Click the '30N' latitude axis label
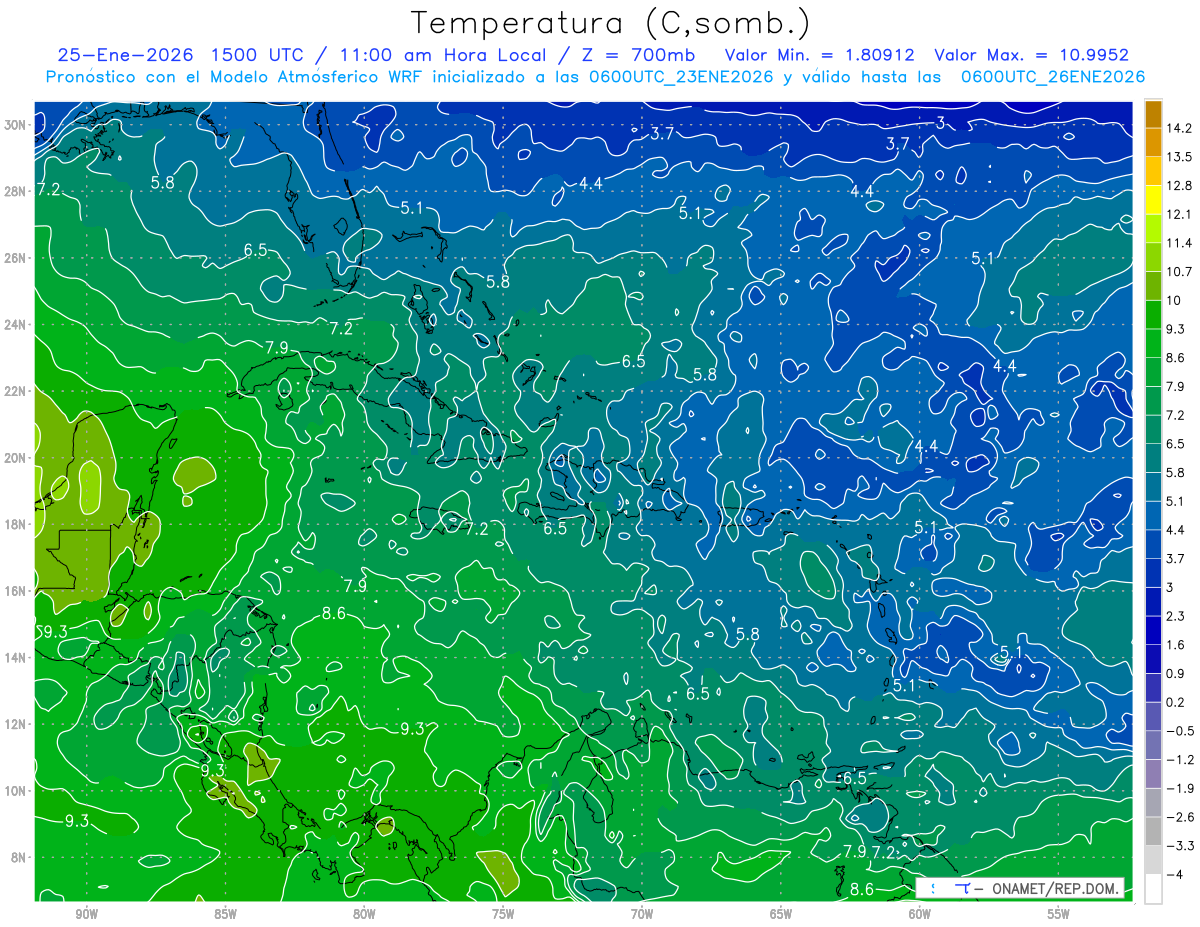Viewport: 1200px width, 927px height. coord(17,125)
